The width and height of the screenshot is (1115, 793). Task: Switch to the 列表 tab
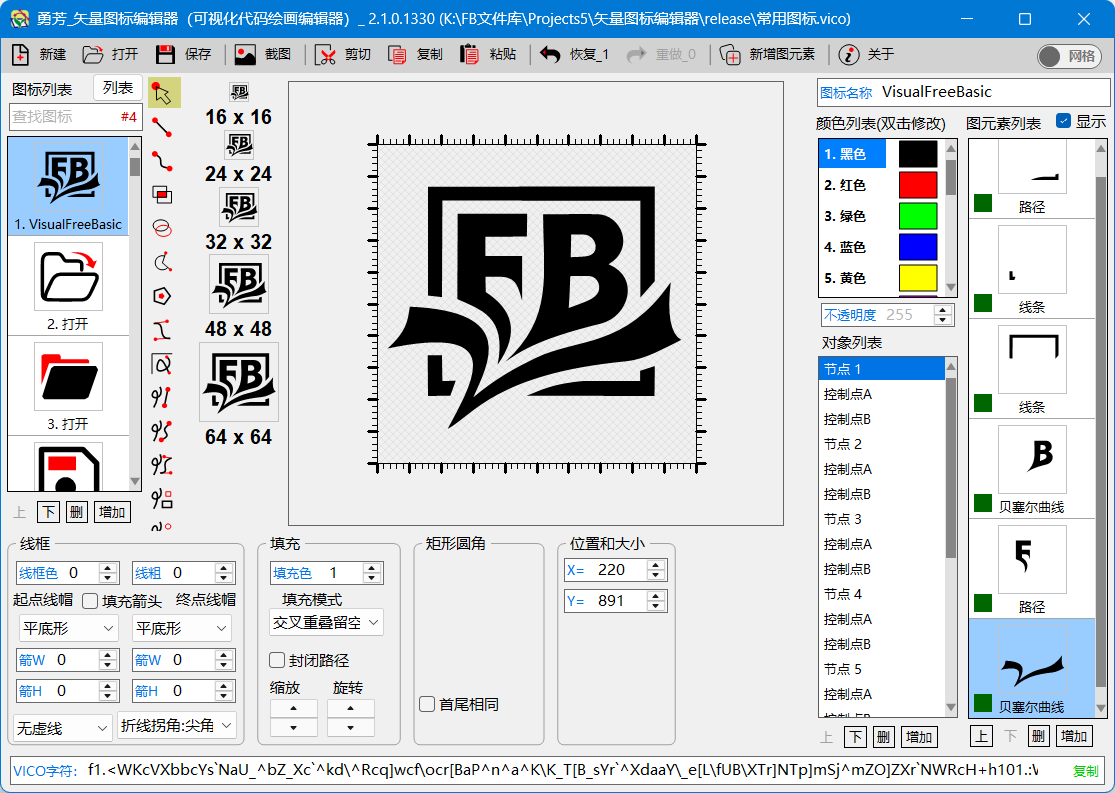118,89
